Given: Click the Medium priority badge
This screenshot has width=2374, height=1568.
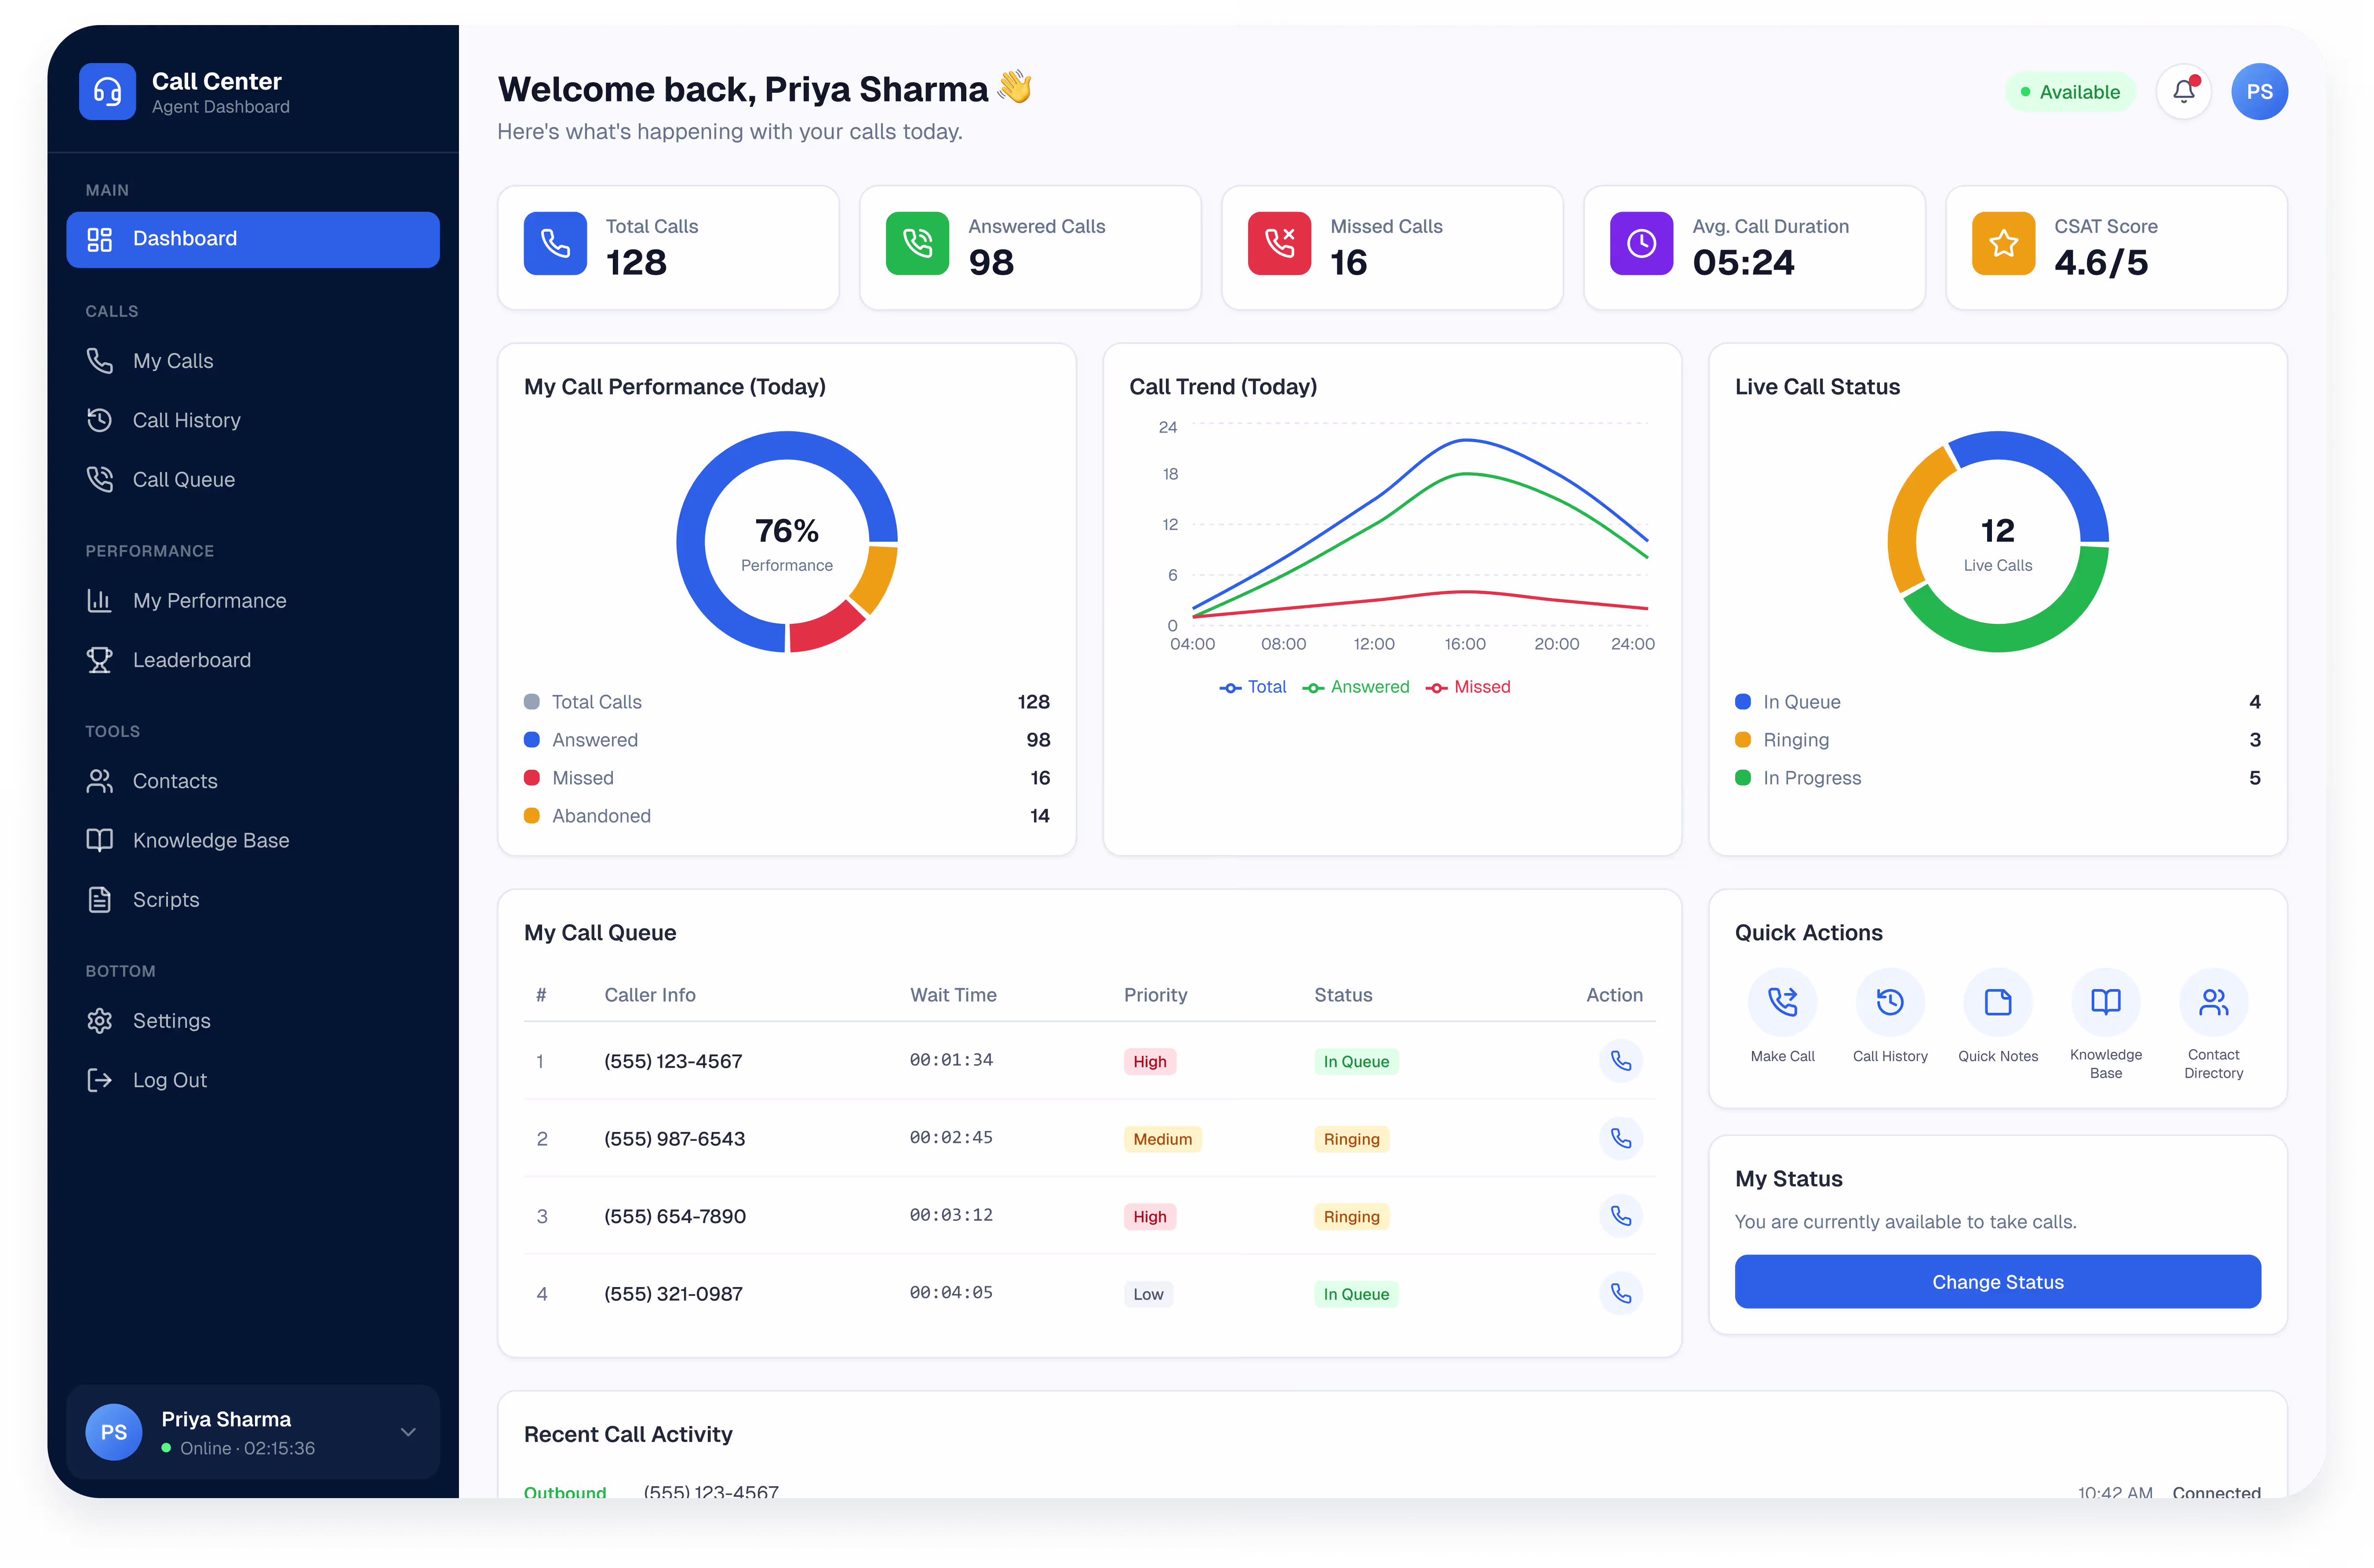Looking at the screenshot, I should point(1162,1139).
